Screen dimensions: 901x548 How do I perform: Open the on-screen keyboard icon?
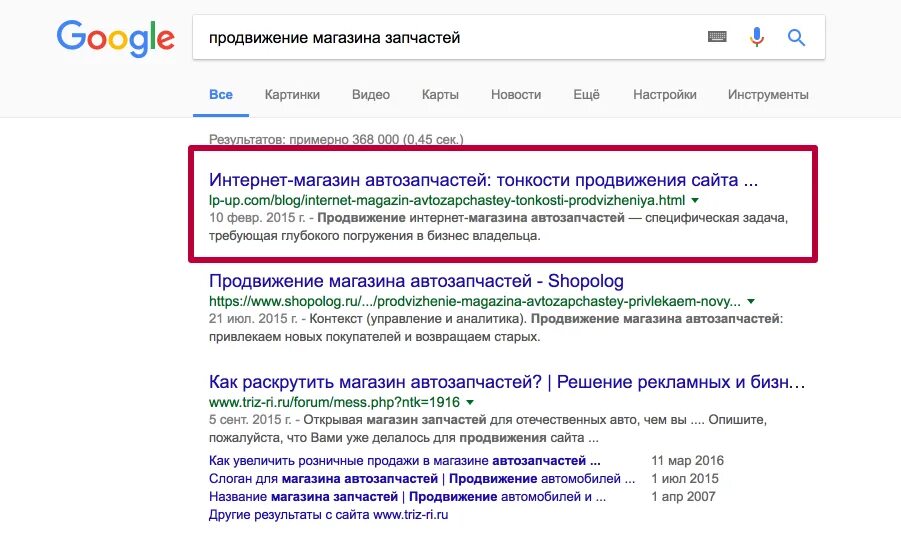point(717,37)
